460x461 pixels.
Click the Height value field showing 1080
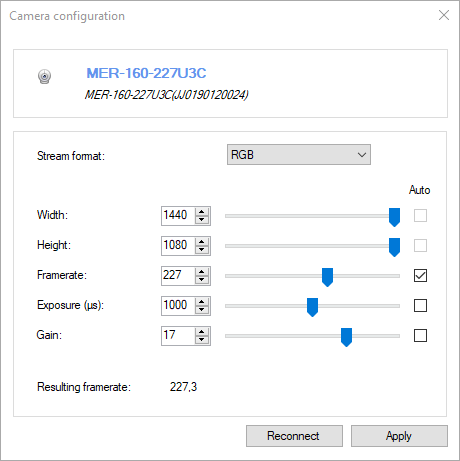coord(178,246)
